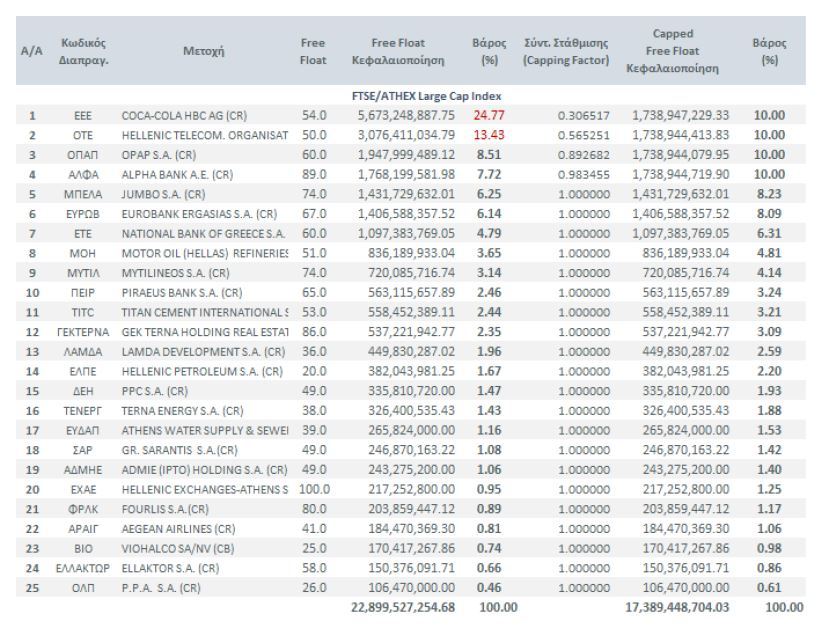Click the 'Κωδικός Διαπραγ.' column header
This screenshot has width=827, height=628.
click(83, 52)
